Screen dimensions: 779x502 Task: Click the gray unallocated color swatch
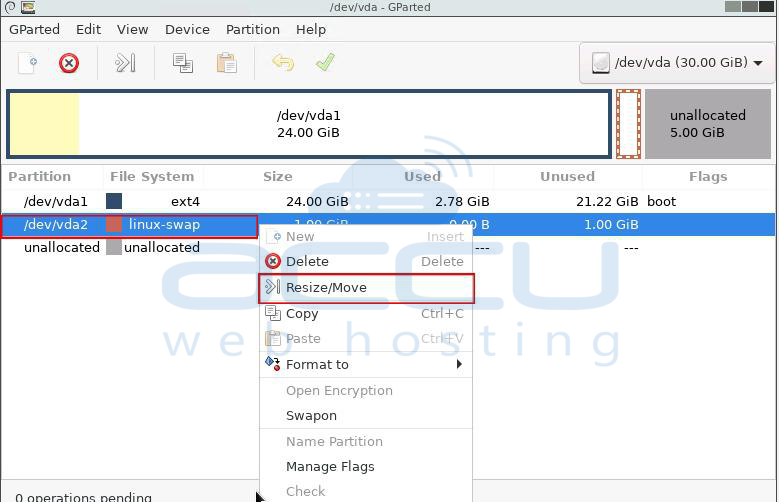pos(114,248)
